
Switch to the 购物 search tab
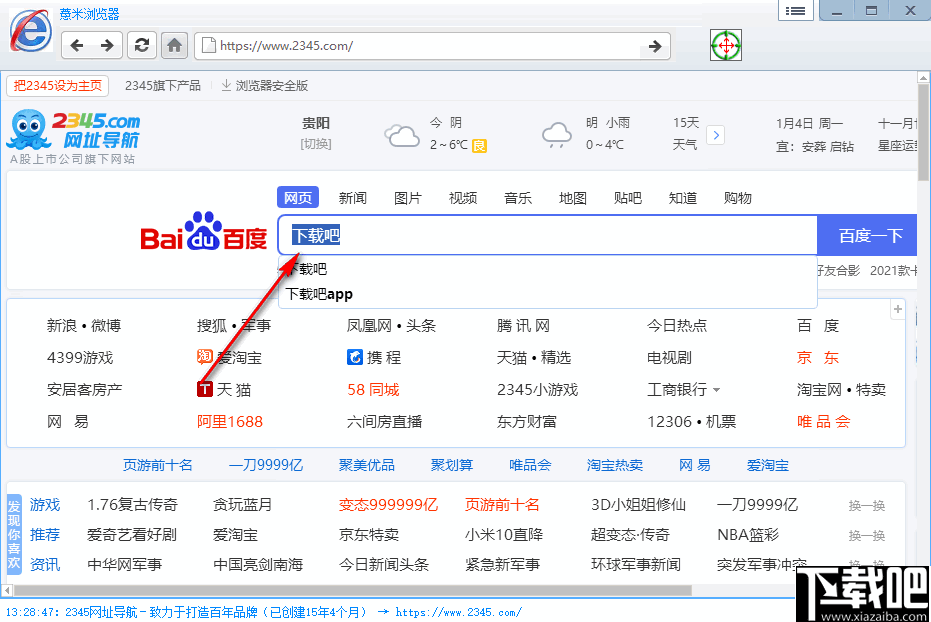[738, 198]
